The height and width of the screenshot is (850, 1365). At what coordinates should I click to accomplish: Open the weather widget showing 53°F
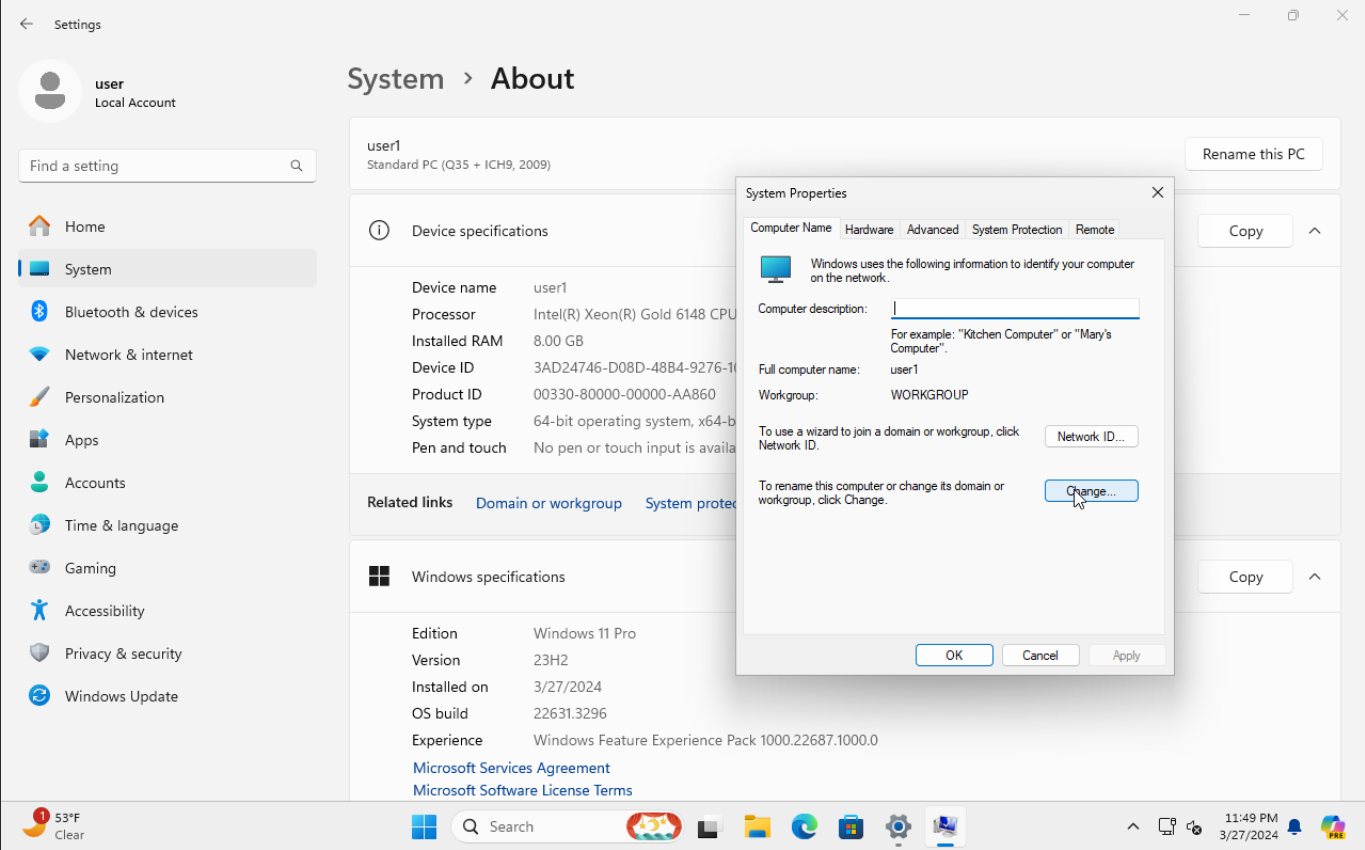[x=55, y=826]
